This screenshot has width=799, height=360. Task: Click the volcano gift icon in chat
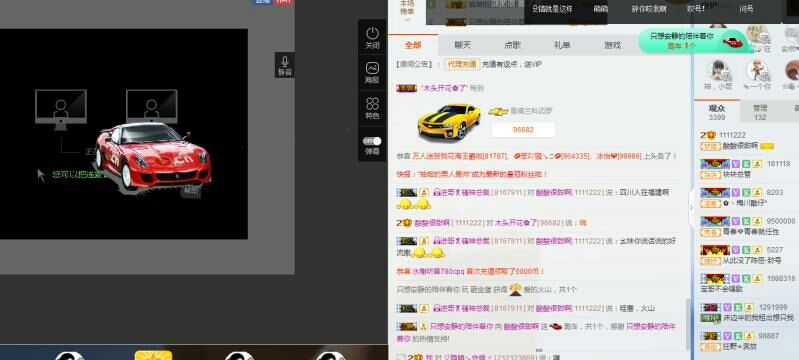[516, 289]
